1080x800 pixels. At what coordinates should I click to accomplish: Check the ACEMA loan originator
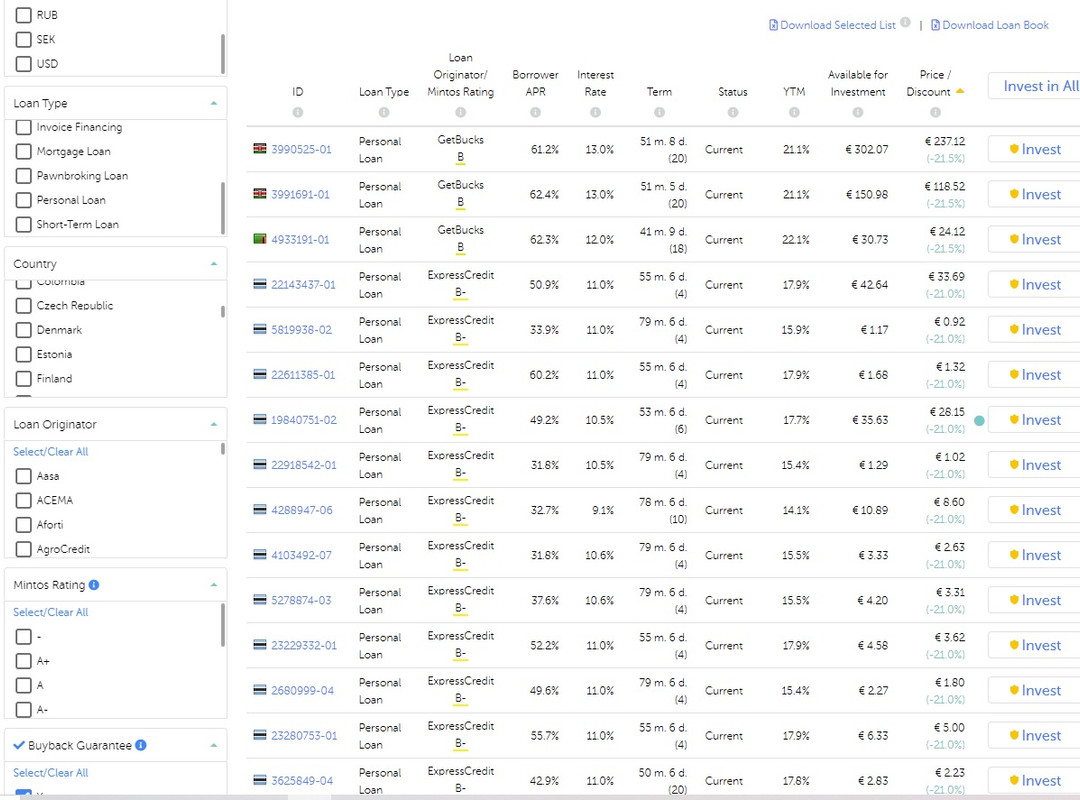coord(23,500)
